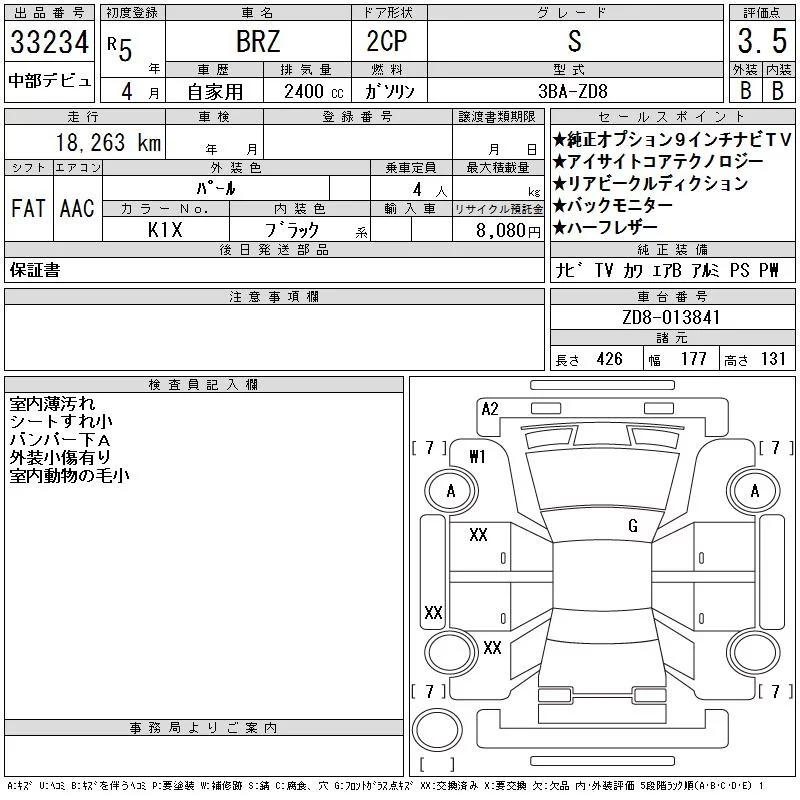Select the vehicle history 自家用
This screenshot has height=800, width=800.
(x=215, y=92)
